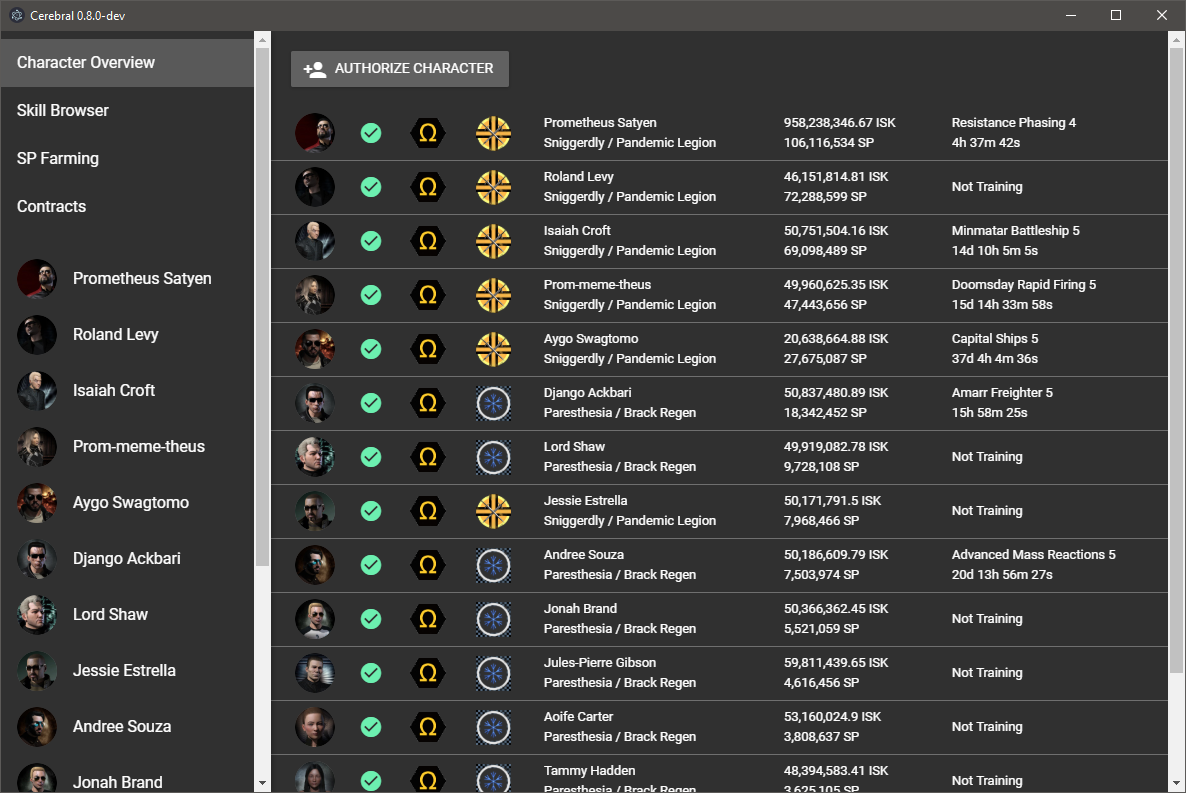Click Paresthesia corp logo for Jonah Brand
Image resolution: width=1186 pixels, height=793 pixels.
[x=493, y=619]
